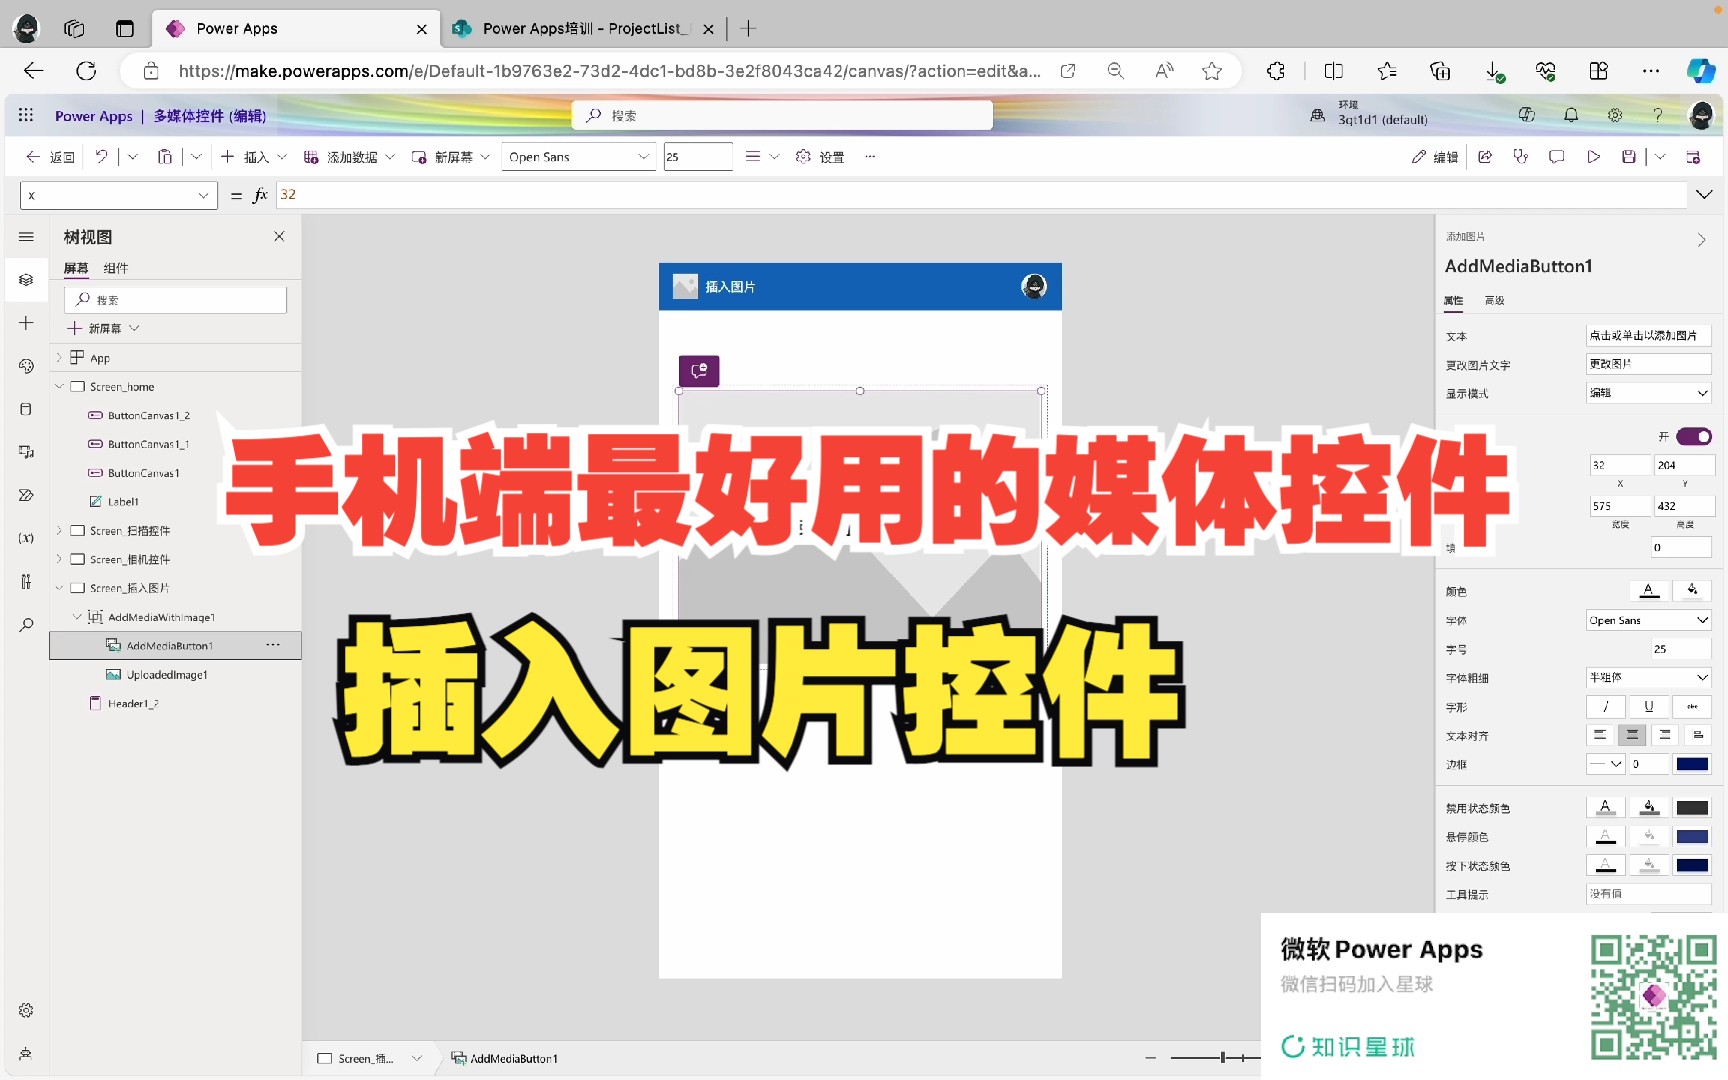Open the Open Sans font dropdown in toolbar

coord(578,156)
